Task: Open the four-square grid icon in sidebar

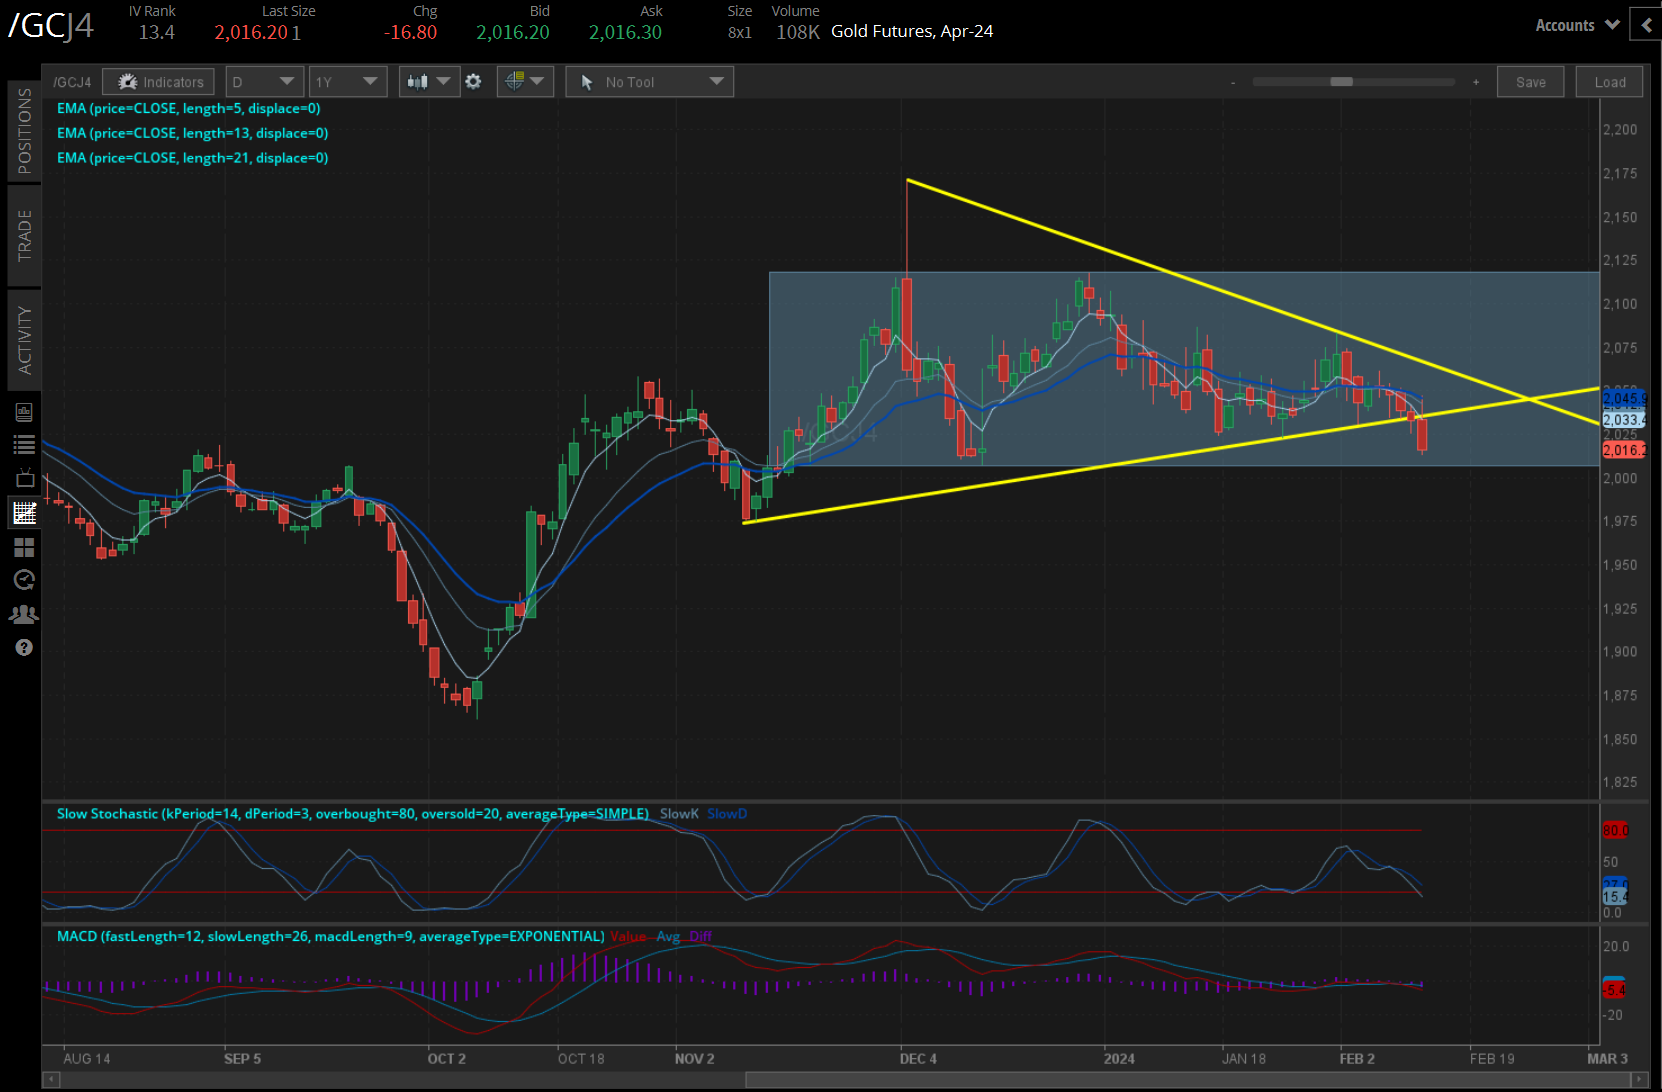Action: 24,547
